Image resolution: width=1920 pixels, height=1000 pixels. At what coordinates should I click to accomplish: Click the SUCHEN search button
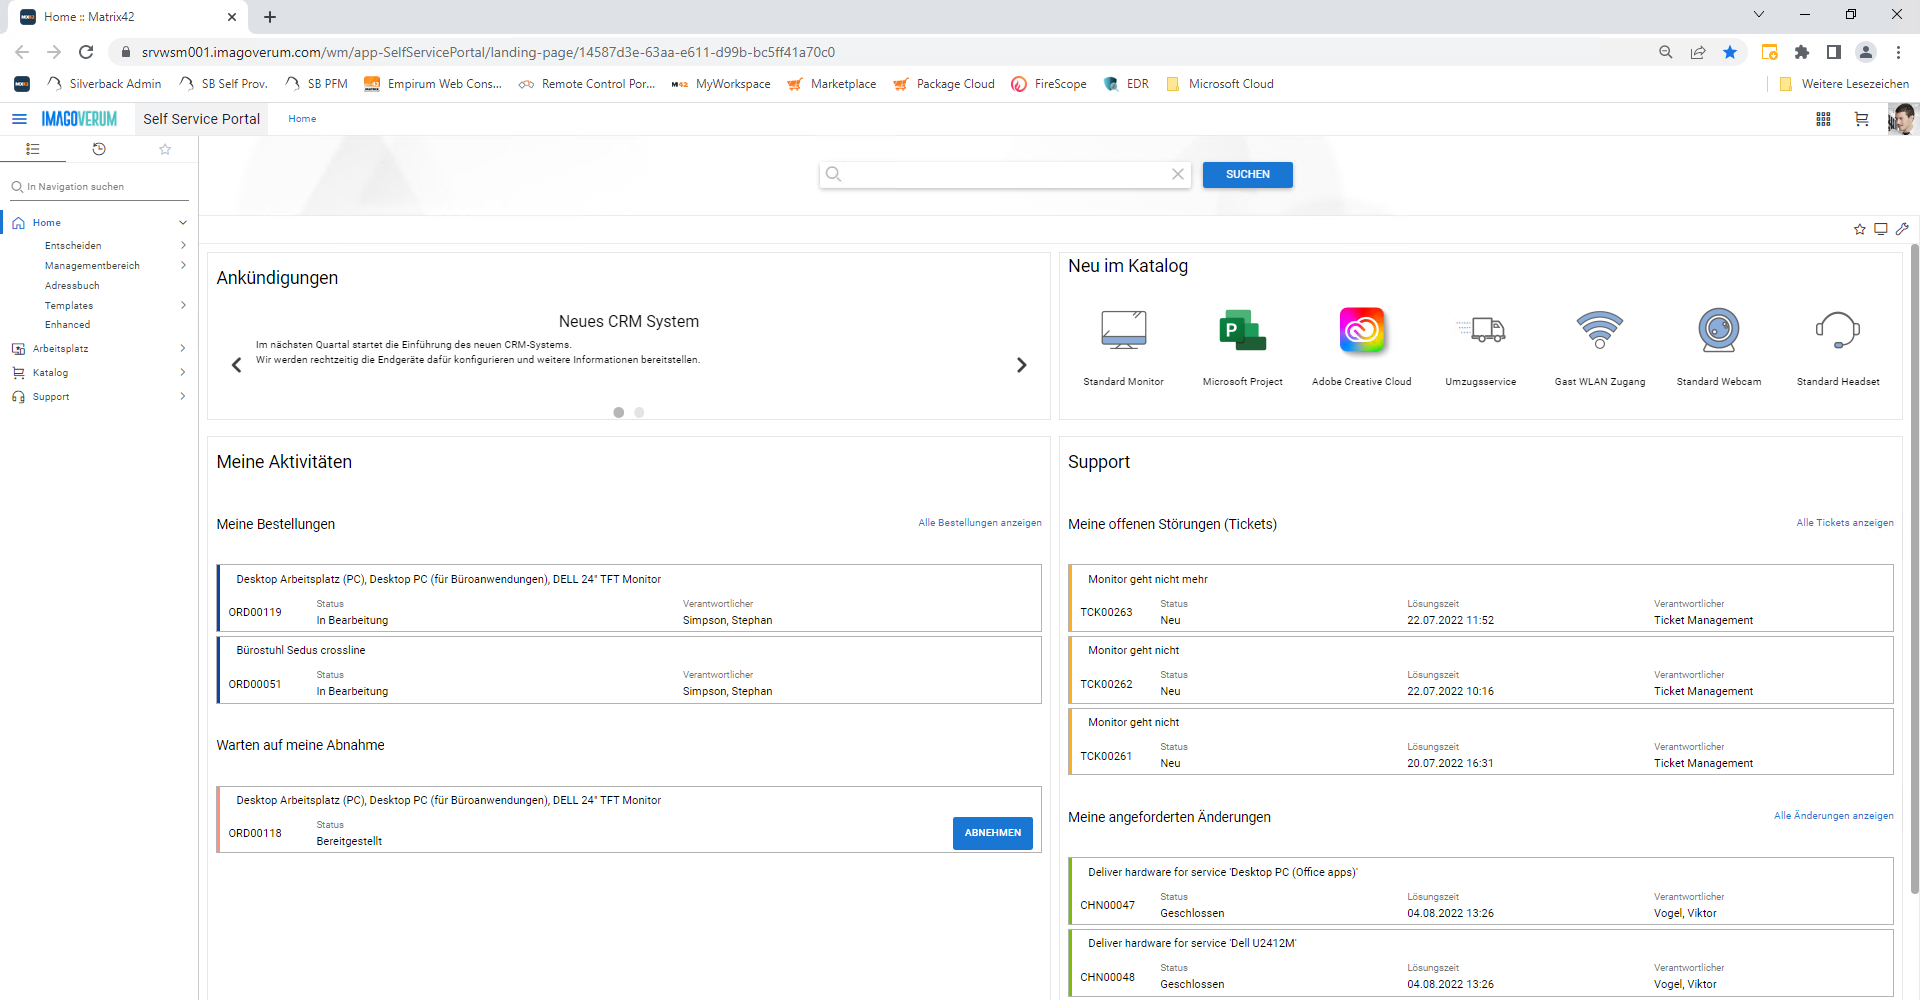click(1248, 175)
